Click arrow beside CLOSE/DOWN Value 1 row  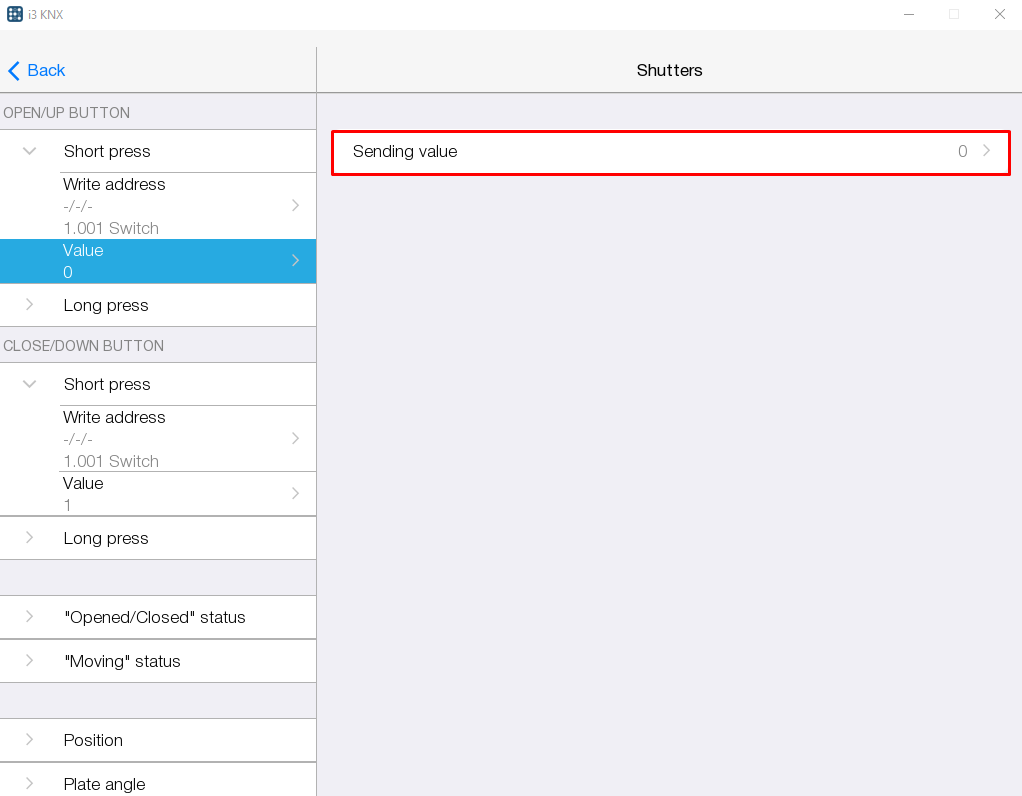tap(295, 493)
